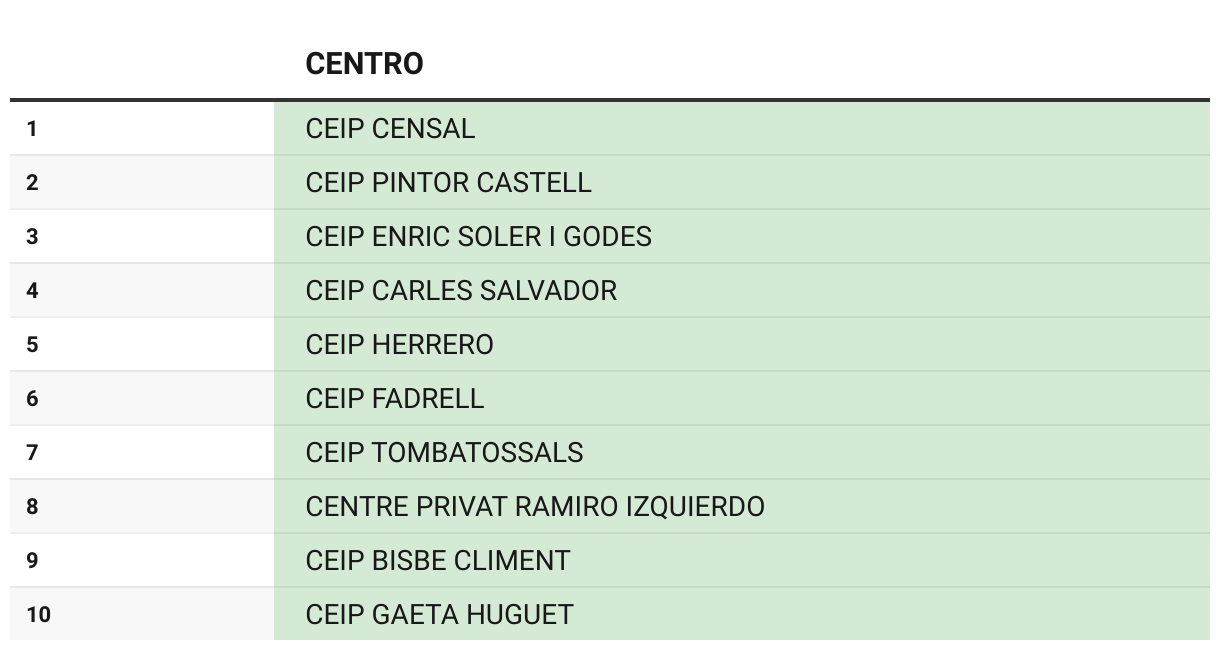Click row number 10
The height and width of the screenshot is (650, 1220).
tap(142, 614)
